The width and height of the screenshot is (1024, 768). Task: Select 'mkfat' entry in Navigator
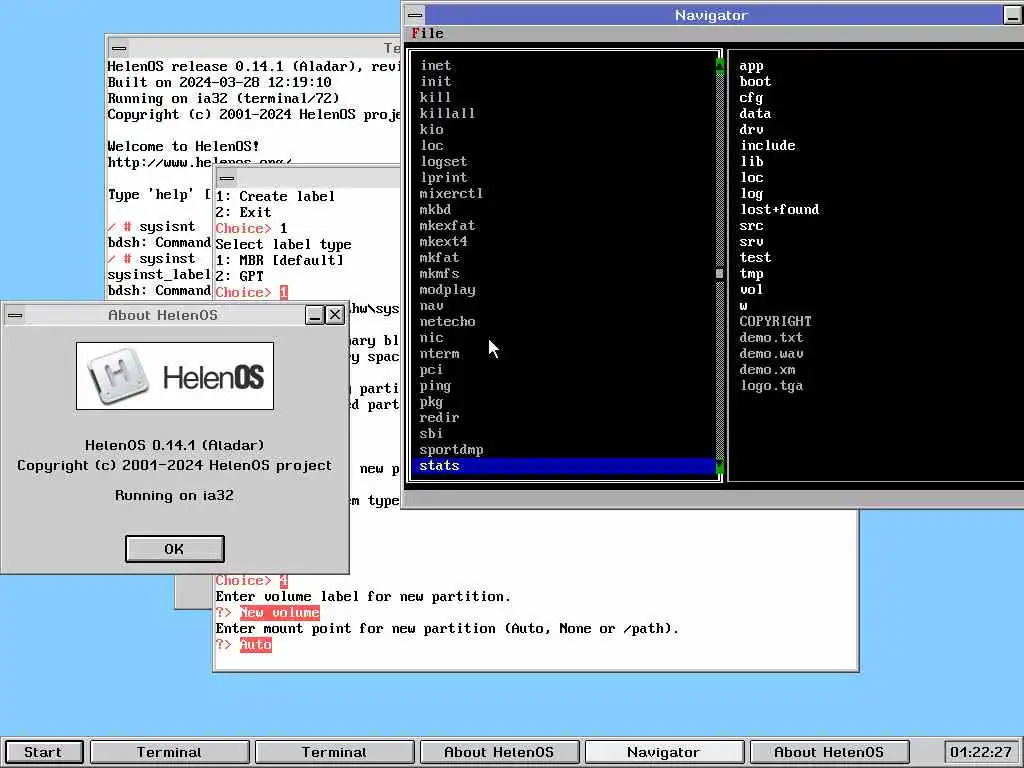tap(440, 257)
